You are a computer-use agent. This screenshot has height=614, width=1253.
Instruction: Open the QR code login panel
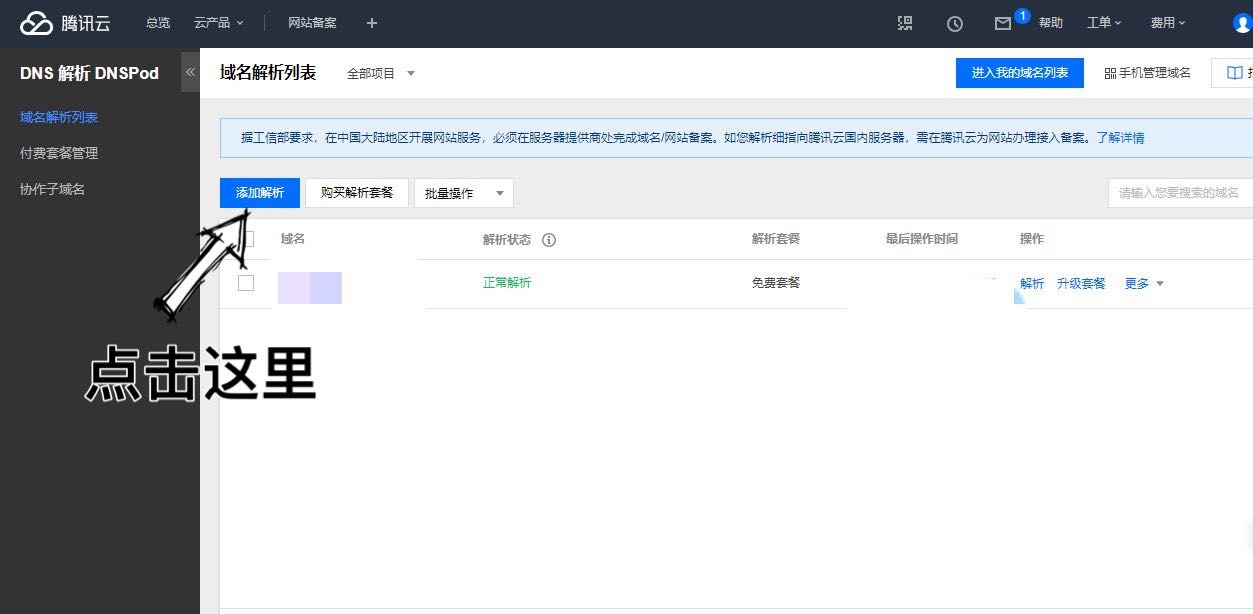(905, 23)
